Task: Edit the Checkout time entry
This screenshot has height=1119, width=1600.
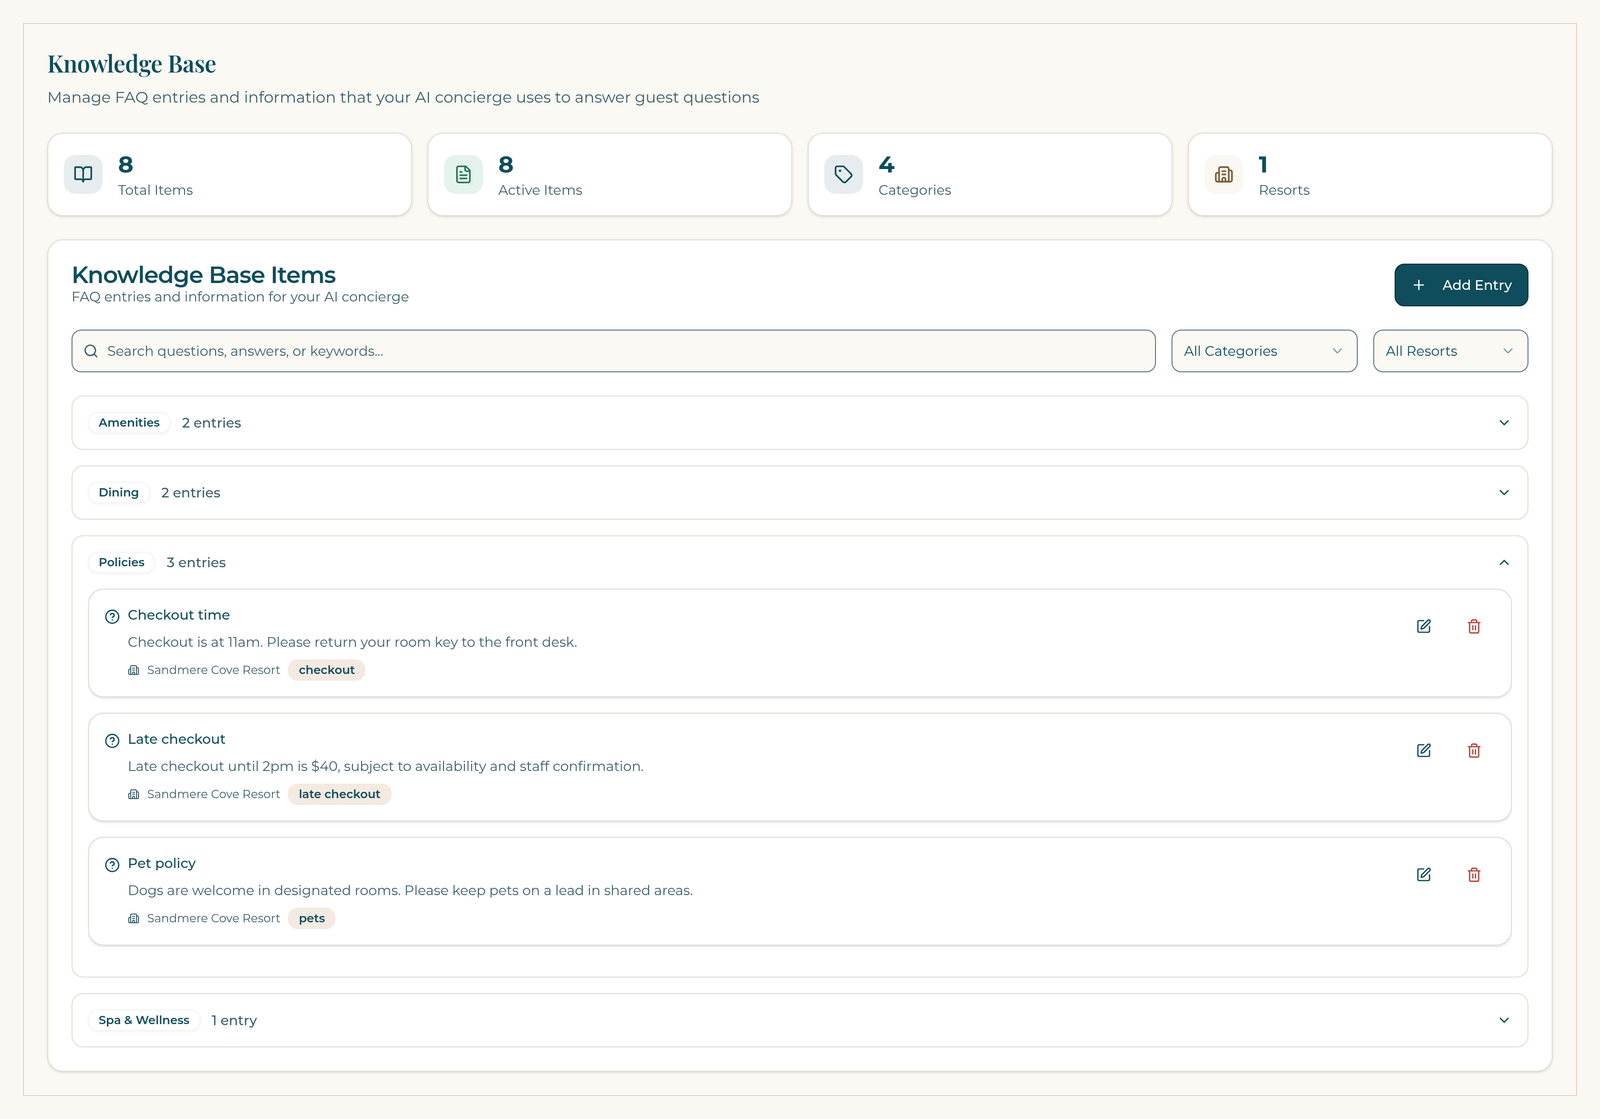Action: click(1424, 626)
